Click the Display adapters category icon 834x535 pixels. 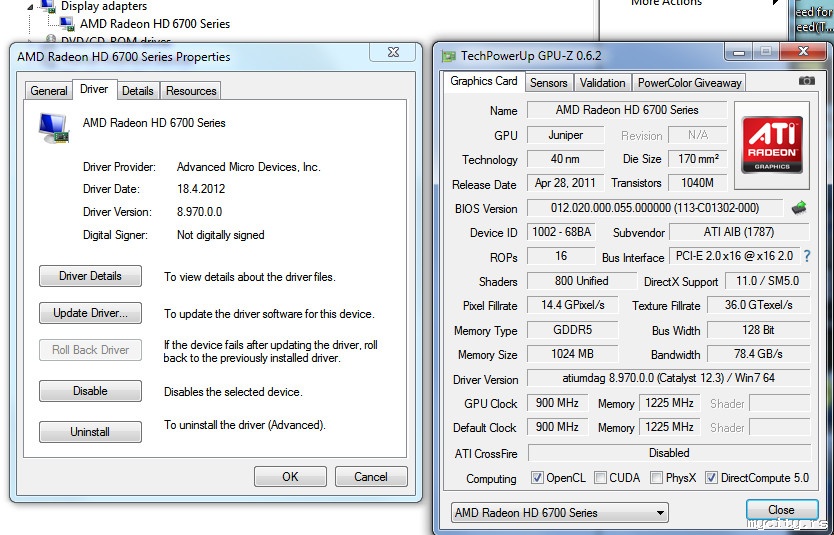(48, 6)
